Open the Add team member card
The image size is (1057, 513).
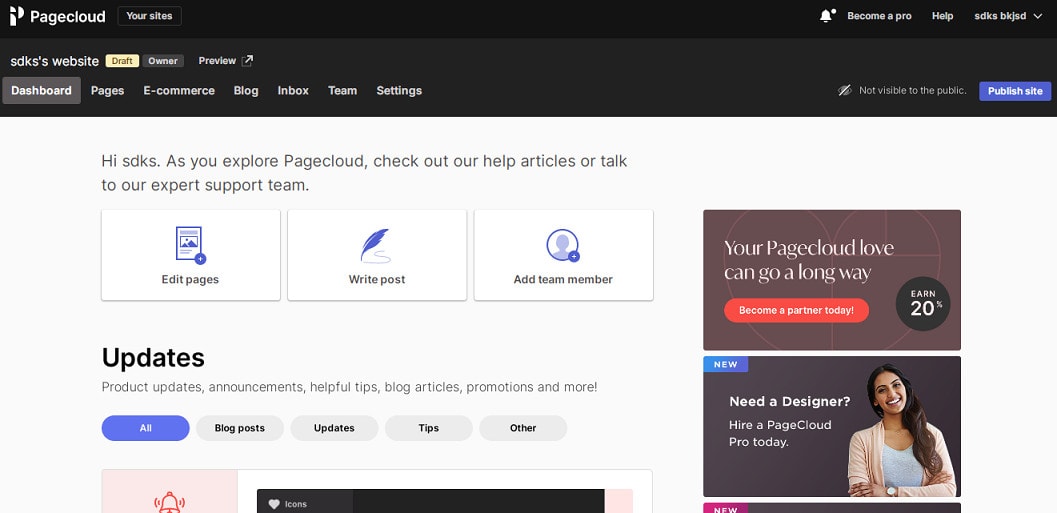(x=564, y=255)
